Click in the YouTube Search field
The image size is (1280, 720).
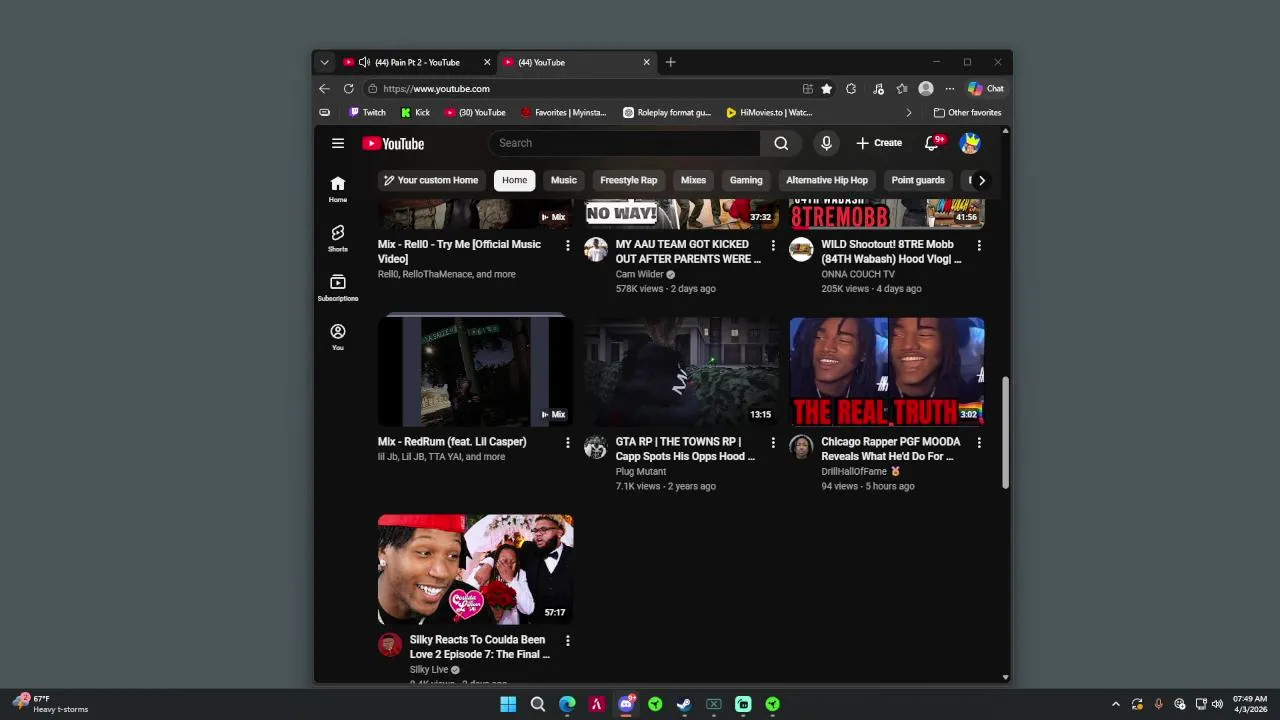pyautogui.click(x=625, y=143)
